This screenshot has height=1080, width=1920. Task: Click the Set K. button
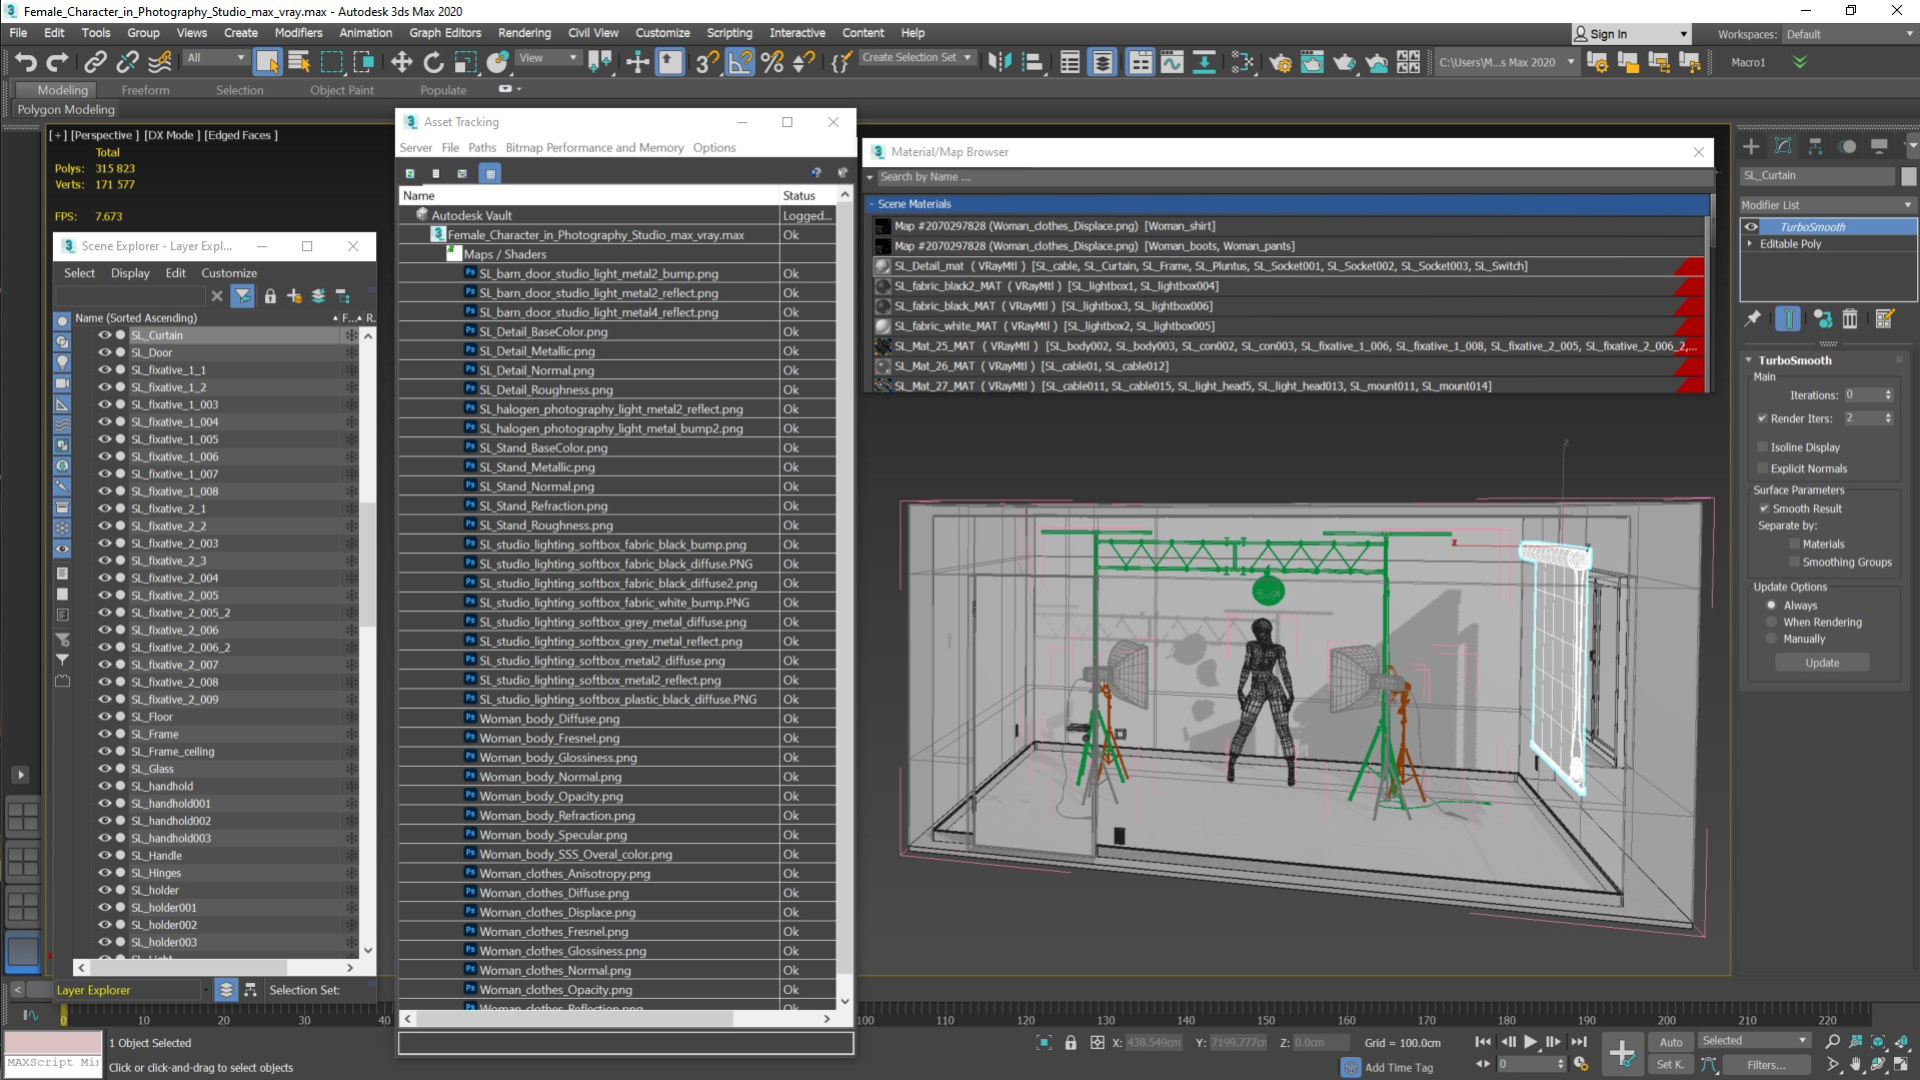coord(1671,1065)
